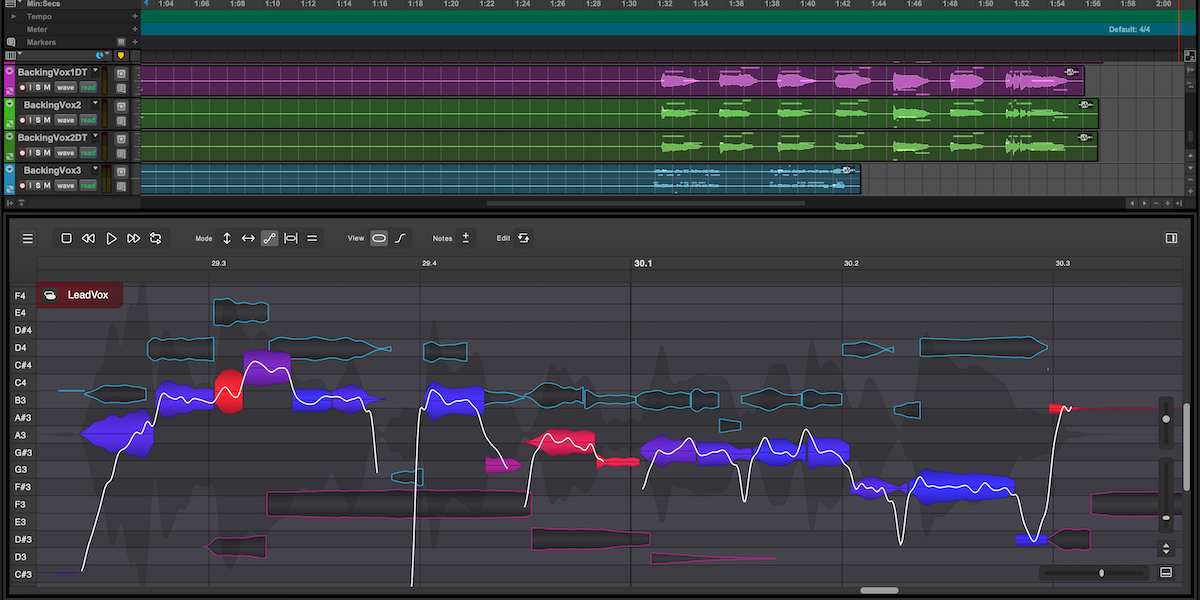
Task: Select the horizontal timing arrow mode tool
Action: click(248, 239)
